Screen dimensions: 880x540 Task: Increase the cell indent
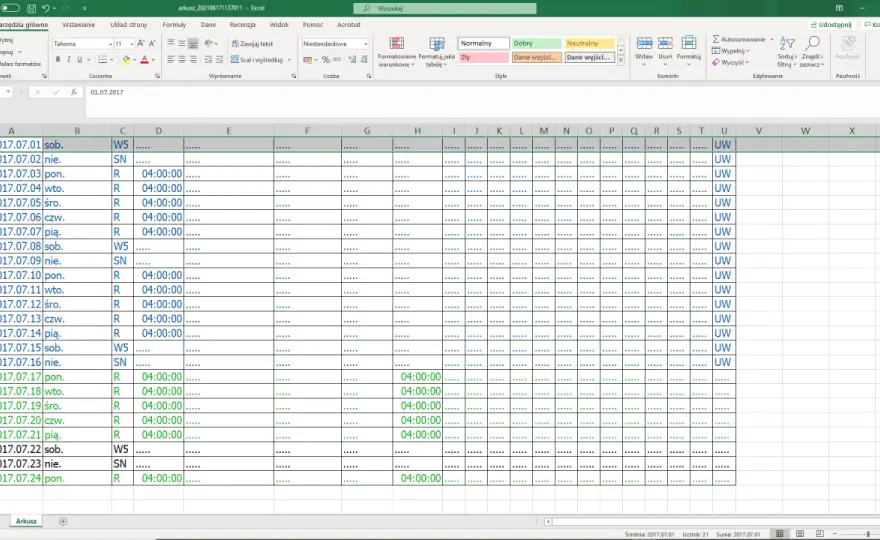[219, 60]
